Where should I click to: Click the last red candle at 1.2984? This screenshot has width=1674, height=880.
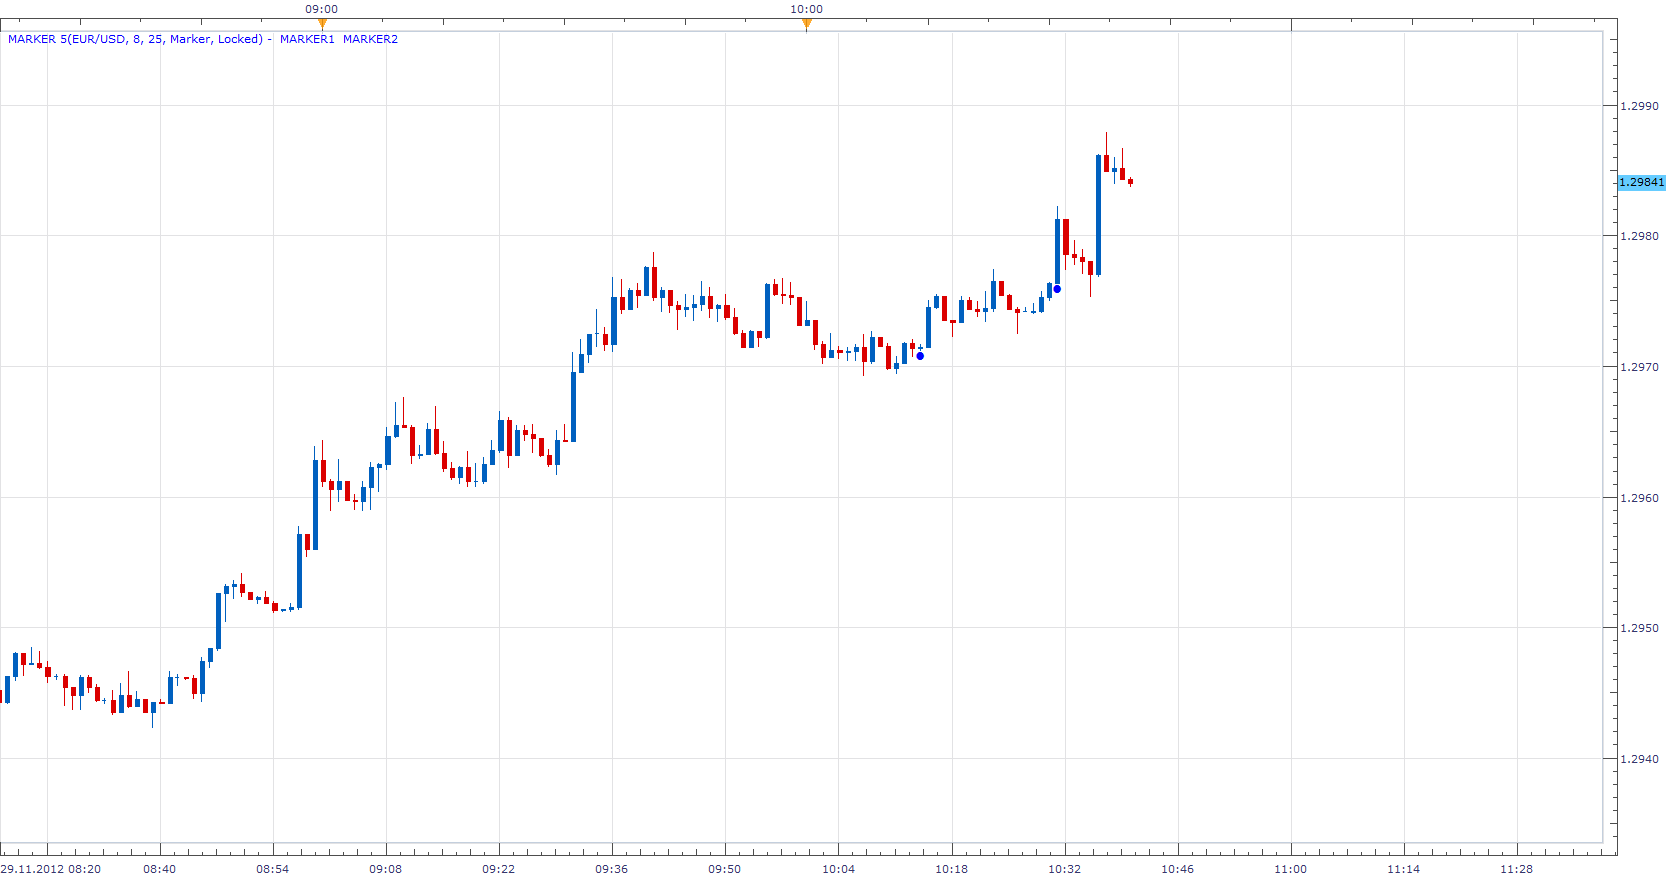coord(1130,182)
